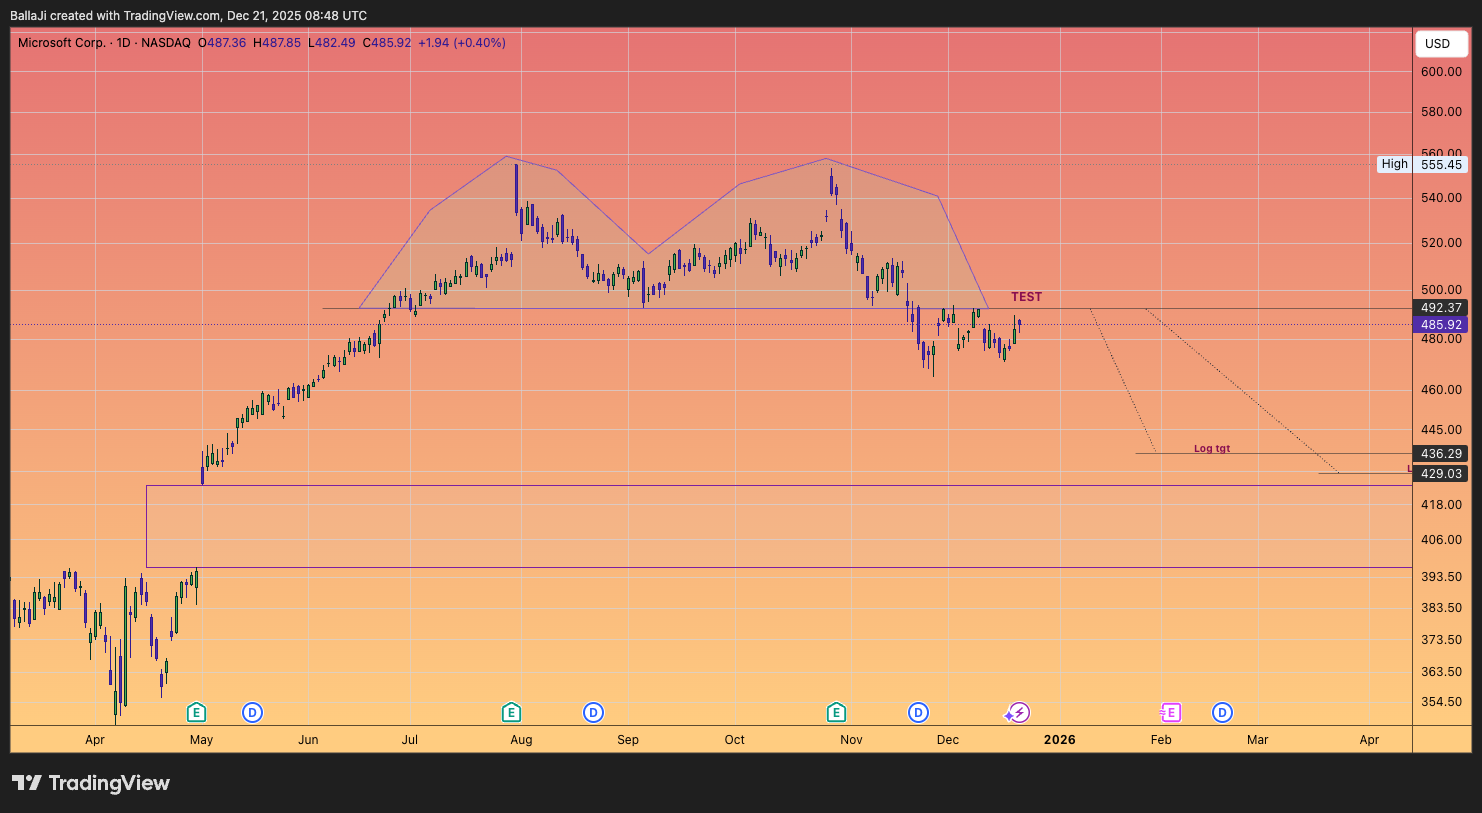Select the earnings E marker near Aug

click(x=511, y=712)
